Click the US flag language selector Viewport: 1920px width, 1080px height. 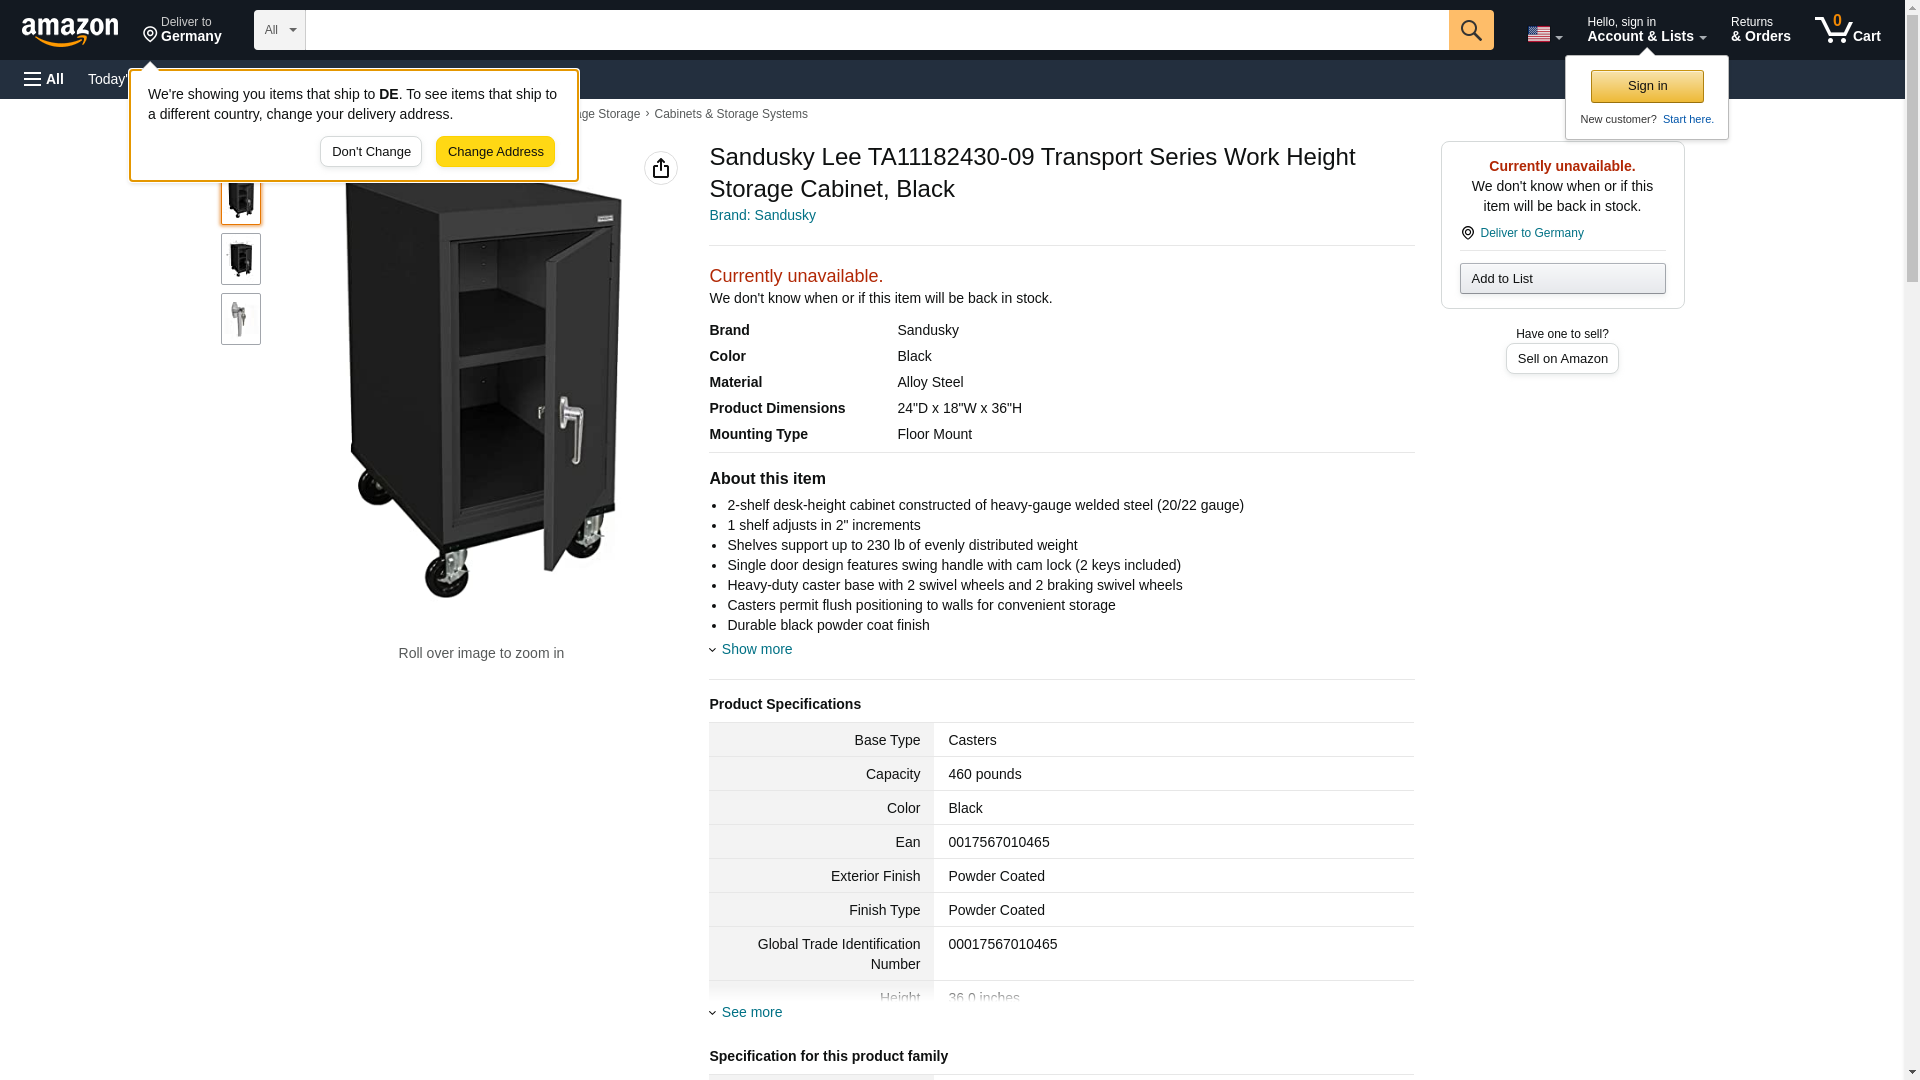point(1543,34)
